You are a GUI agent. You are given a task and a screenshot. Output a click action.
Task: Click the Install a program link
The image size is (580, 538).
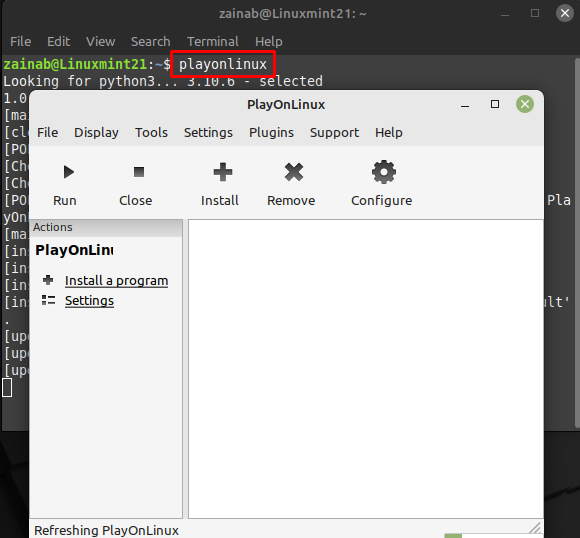point(117,281)
